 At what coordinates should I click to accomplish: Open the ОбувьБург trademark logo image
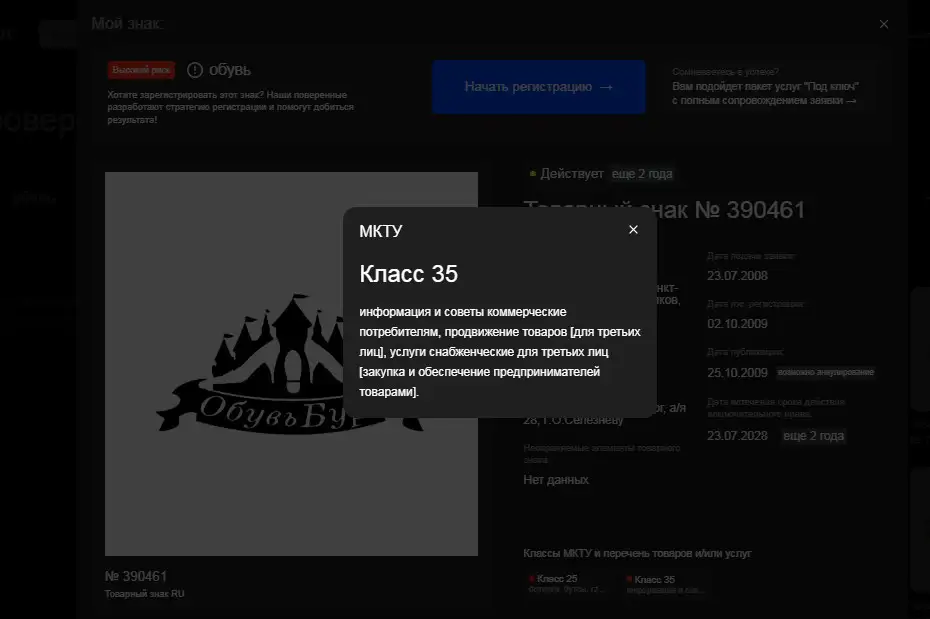pyautogui.click(x=291, y=363)
